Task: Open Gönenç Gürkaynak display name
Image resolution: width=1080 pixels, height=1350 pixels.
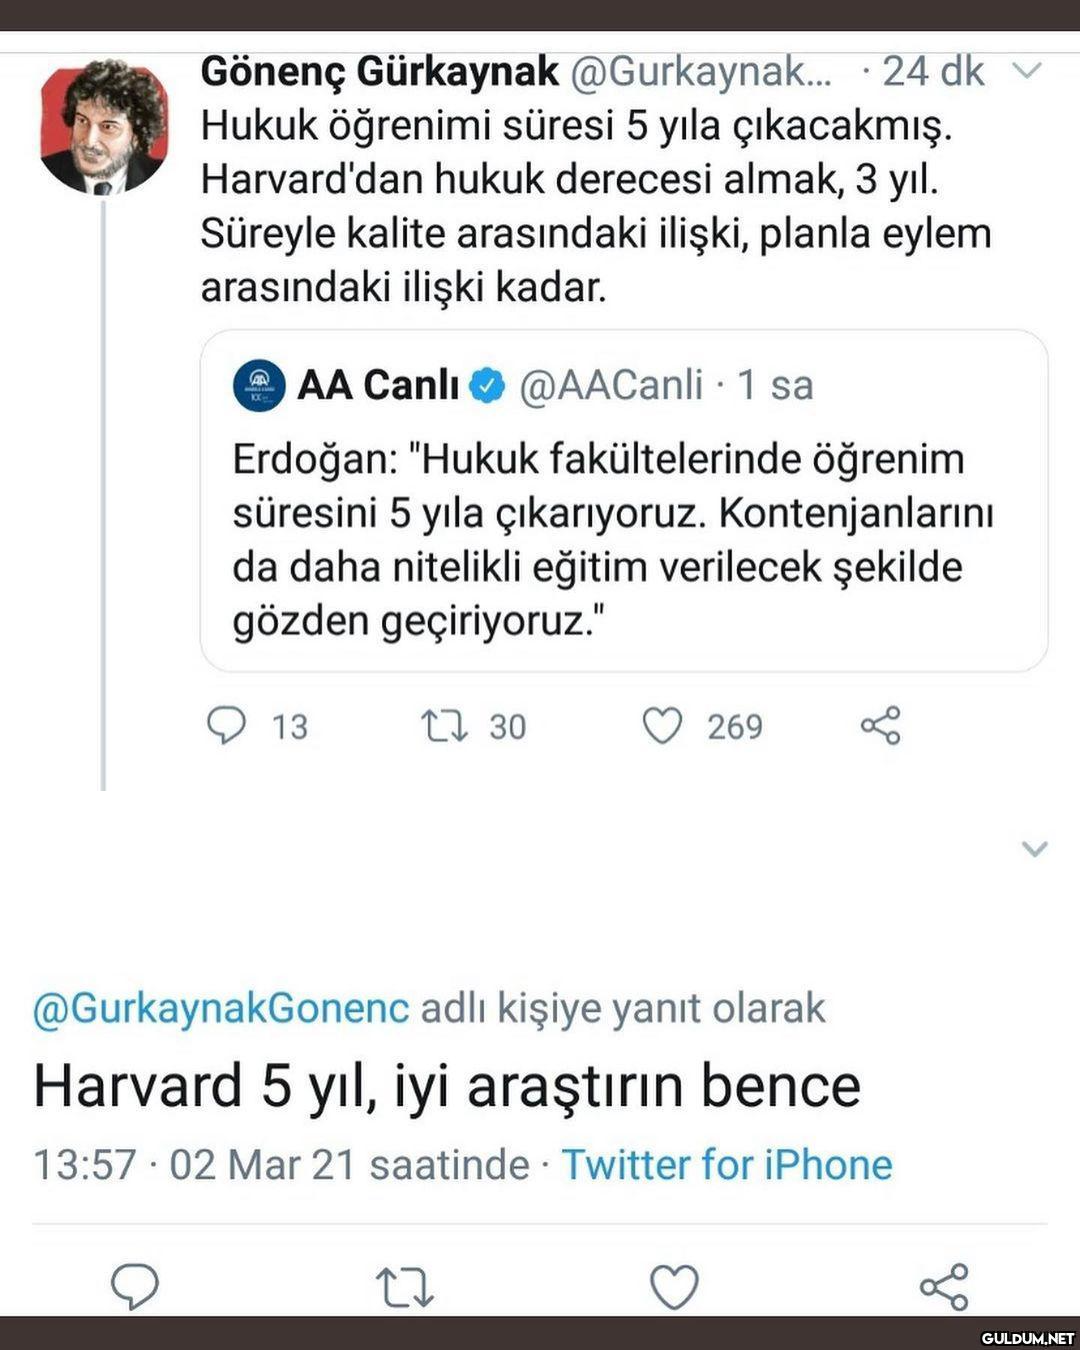Action: (379, 71)
